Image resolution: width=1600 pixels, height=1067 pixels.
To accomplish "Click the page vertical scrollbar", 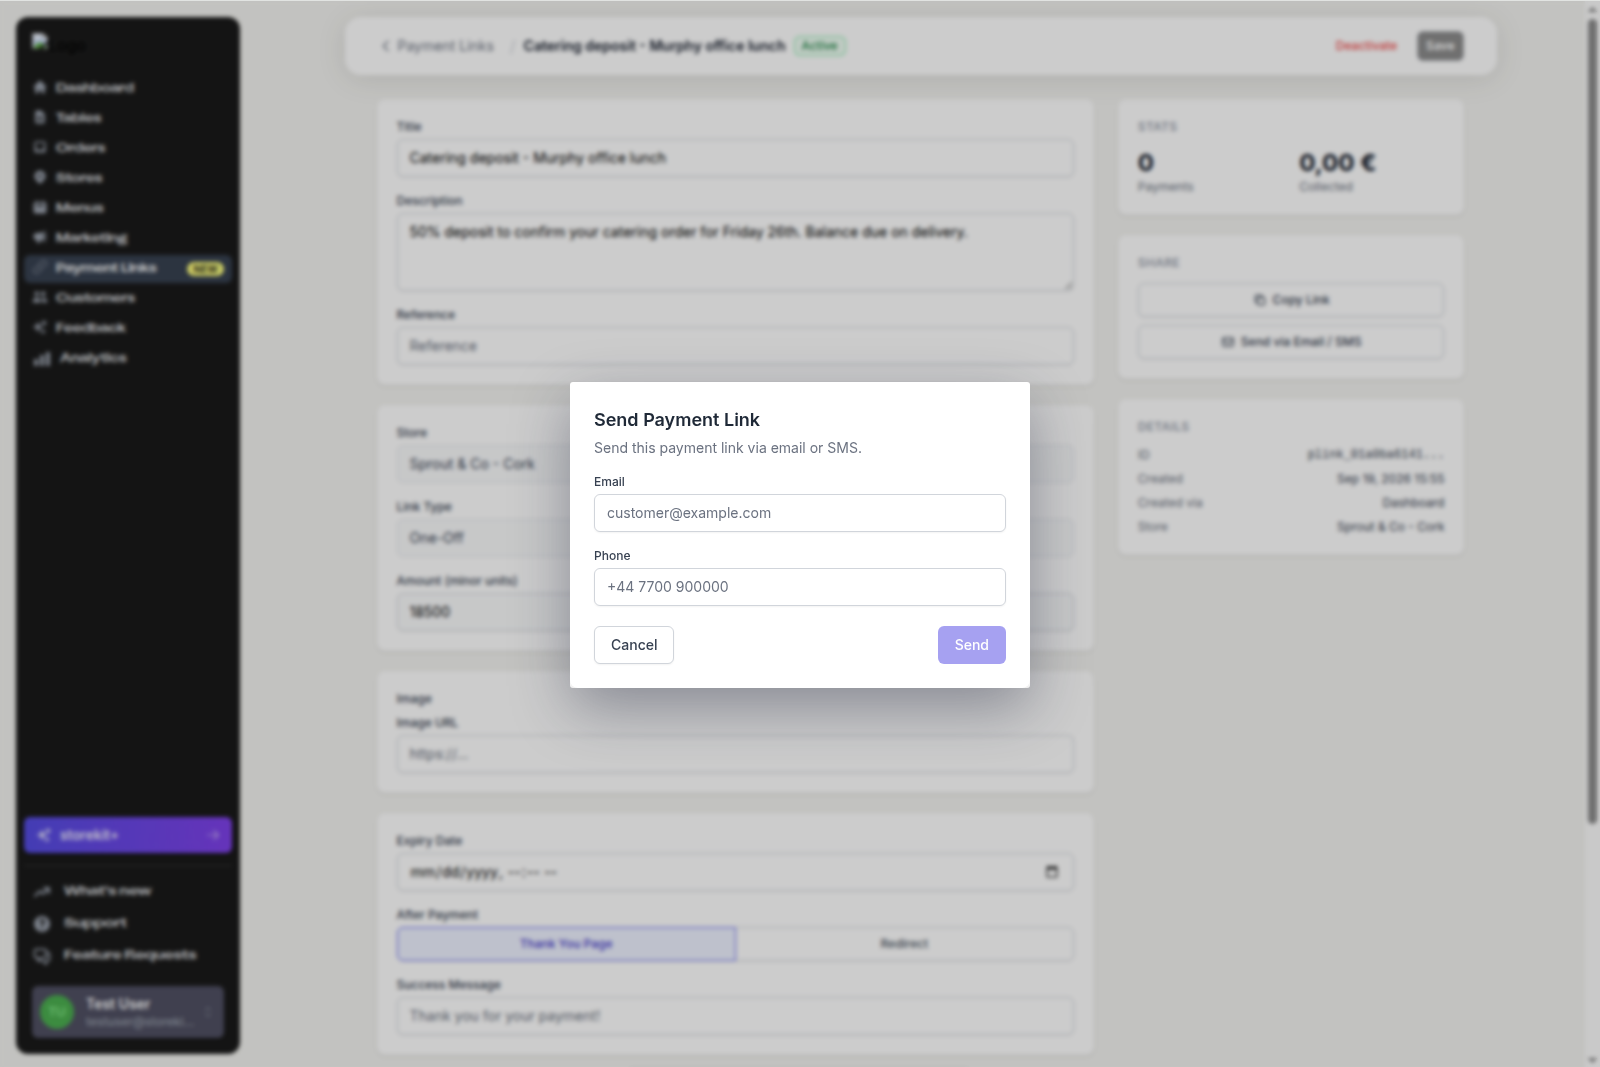I will click(x=1592, y=420).
